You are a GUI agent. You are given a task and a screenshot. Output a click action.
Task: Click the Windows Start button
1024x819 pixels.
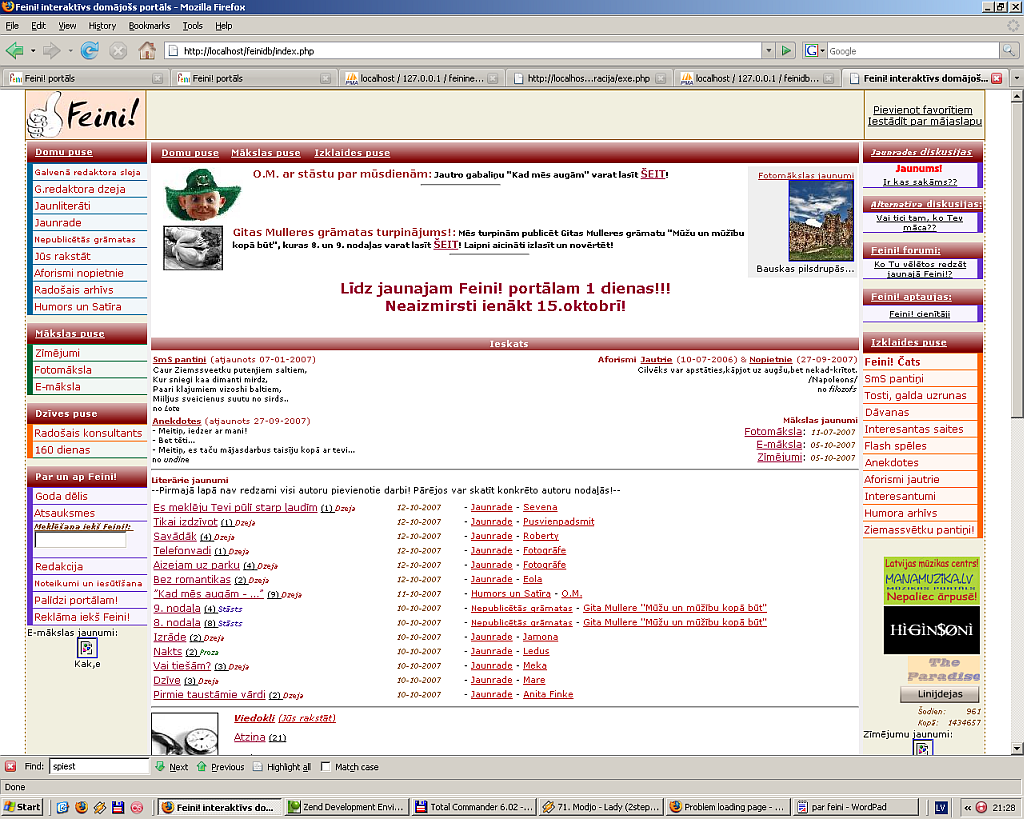click(23, 807)
